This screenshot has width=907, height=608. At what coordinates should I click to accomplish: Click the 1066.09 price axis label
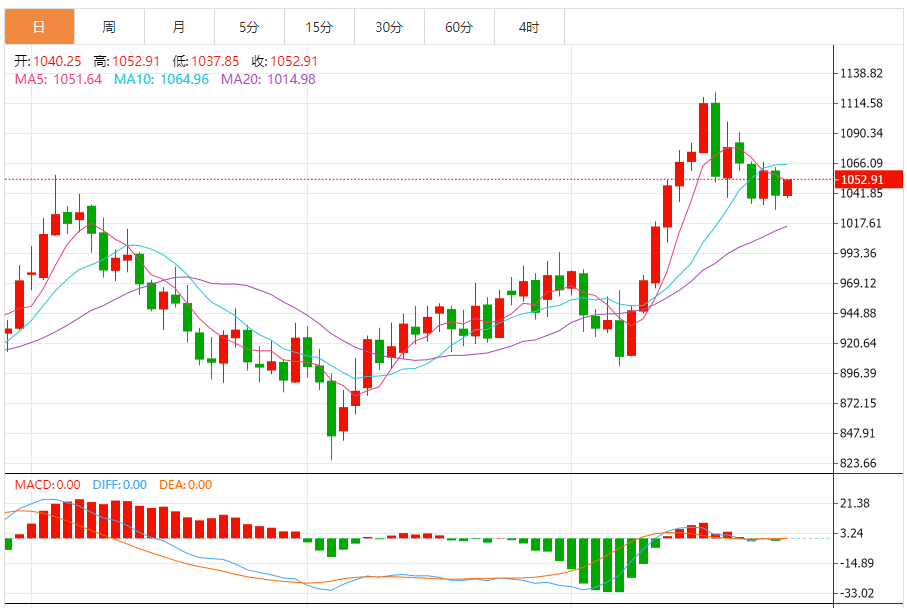(861, 163)
